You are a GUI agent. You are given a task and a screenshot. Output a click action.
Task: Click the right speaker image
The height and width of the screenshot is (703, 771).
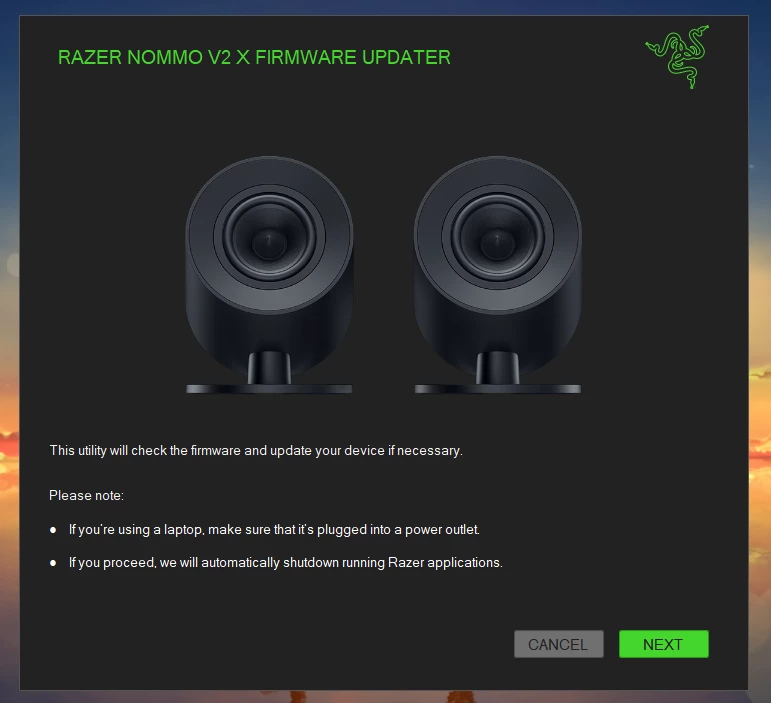click(498, 274)
